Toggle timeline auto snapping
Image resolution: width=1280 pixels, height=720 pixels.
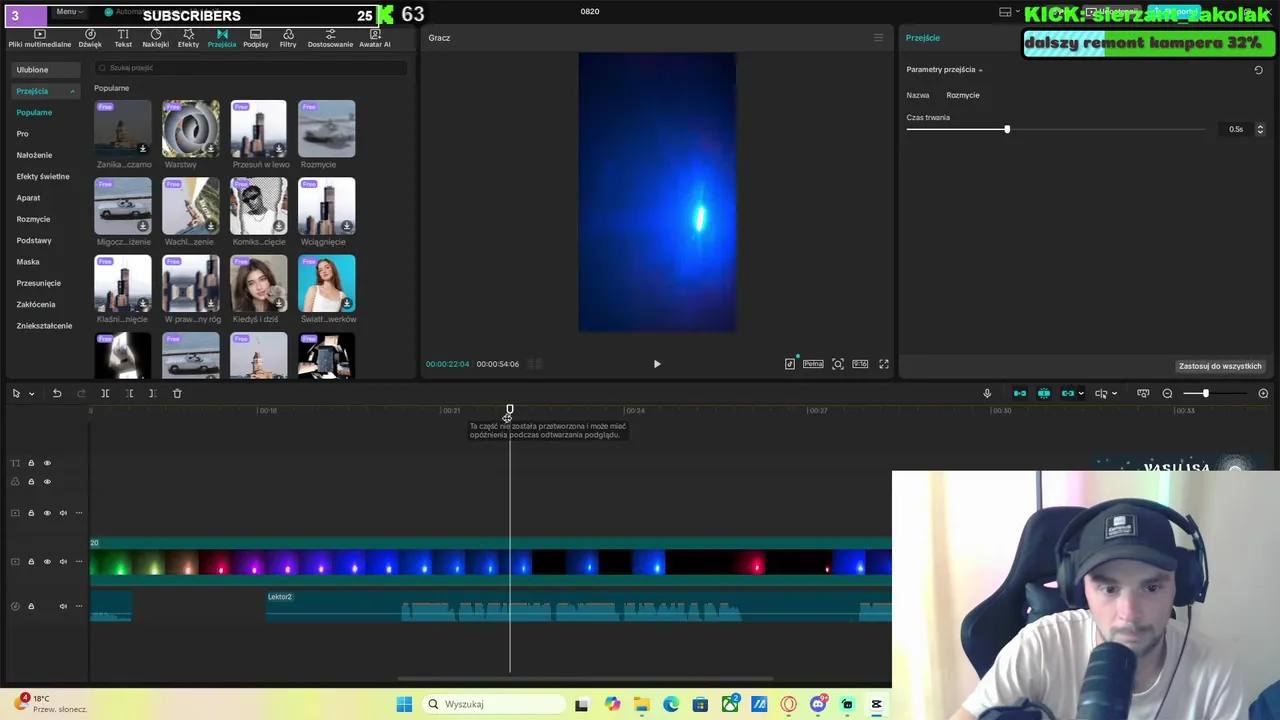[x=1044, y=393]
